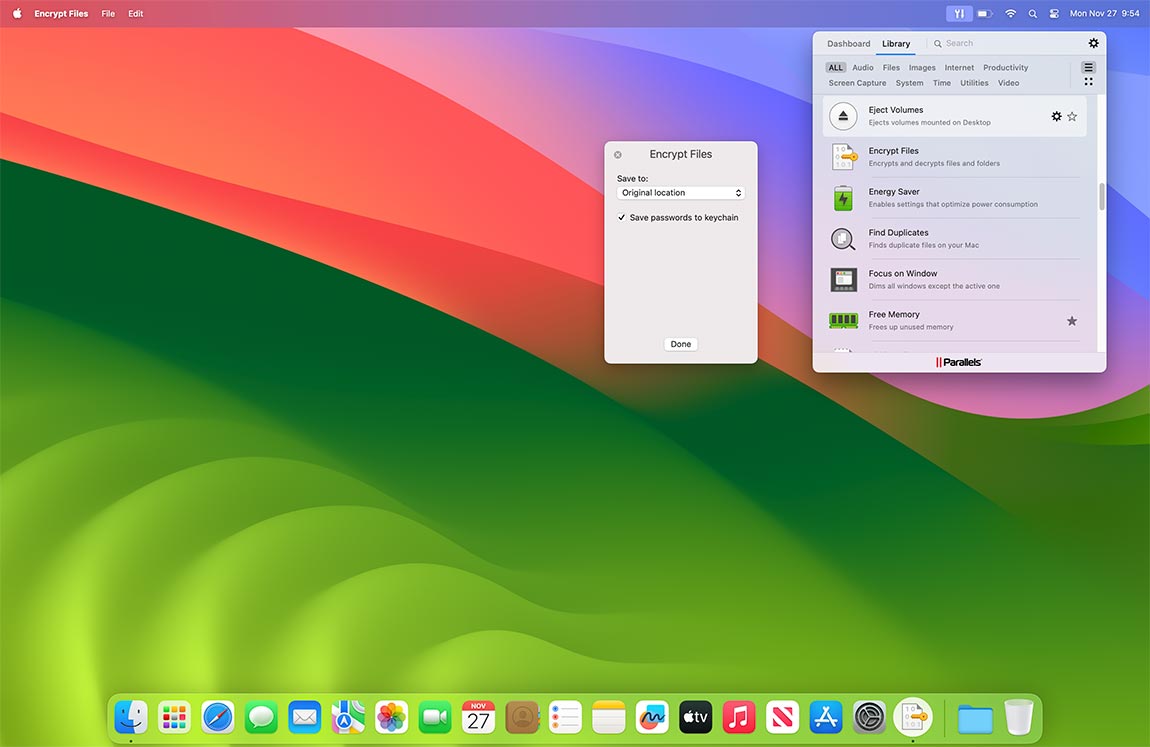Remove Free Memory from favorites
This screenshot has height=747, width=1150.
point(1072,321)
